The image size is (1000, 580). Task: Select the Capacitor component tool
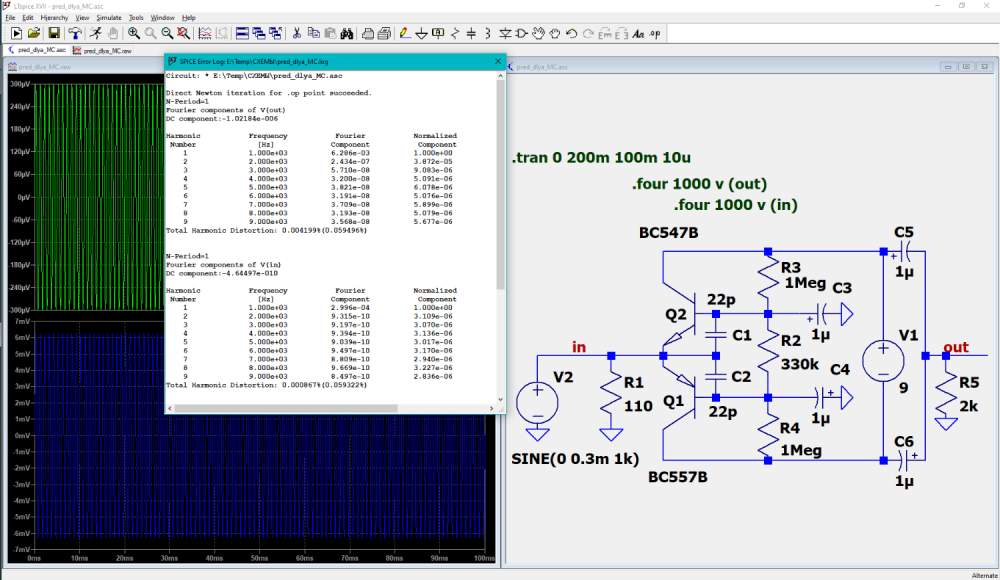pyautogui.click(x=471, y=33)
